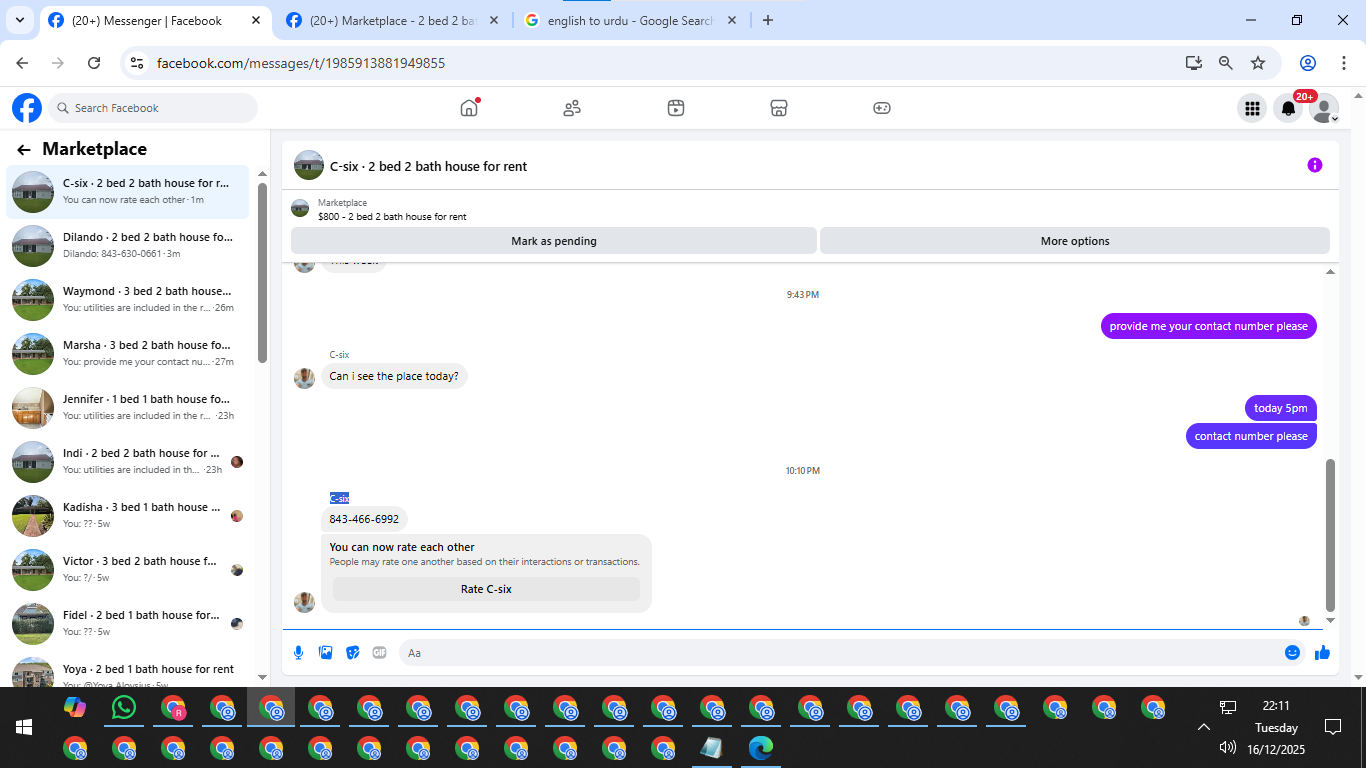Viewport: 1366px width, 768px height.
Task: Go to the Home feed icon
Action: coord(469,108)
